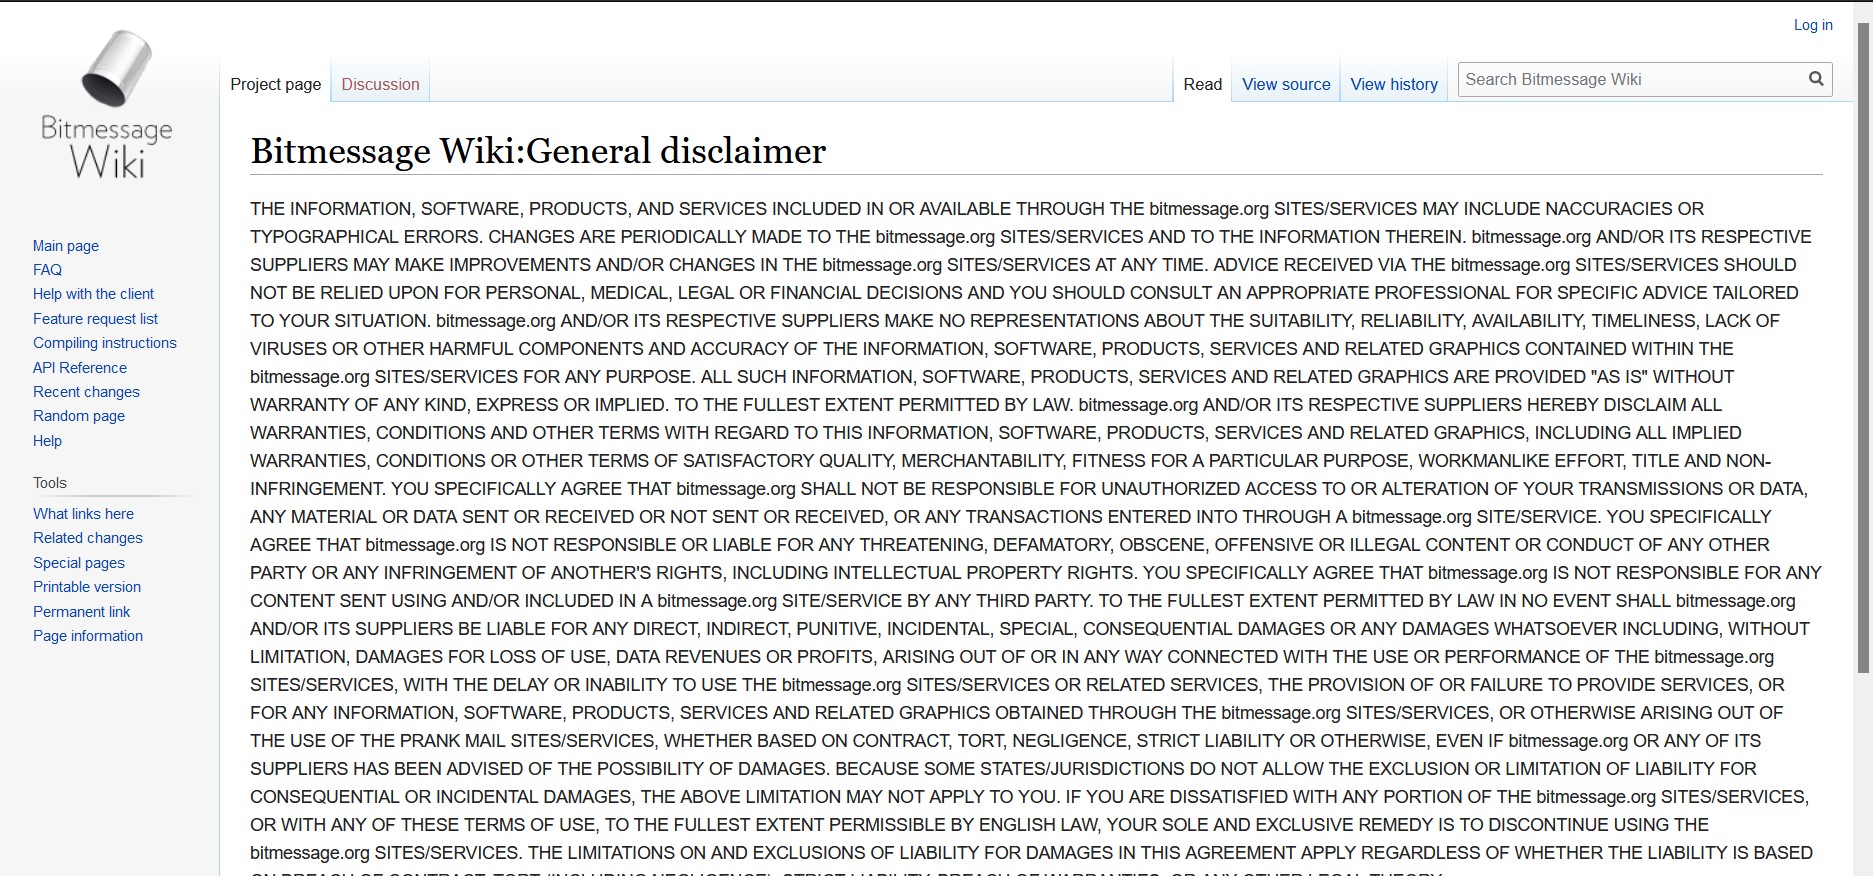Open Related changes tool link
Viewport: 1873px width, 876px height.
88,538
